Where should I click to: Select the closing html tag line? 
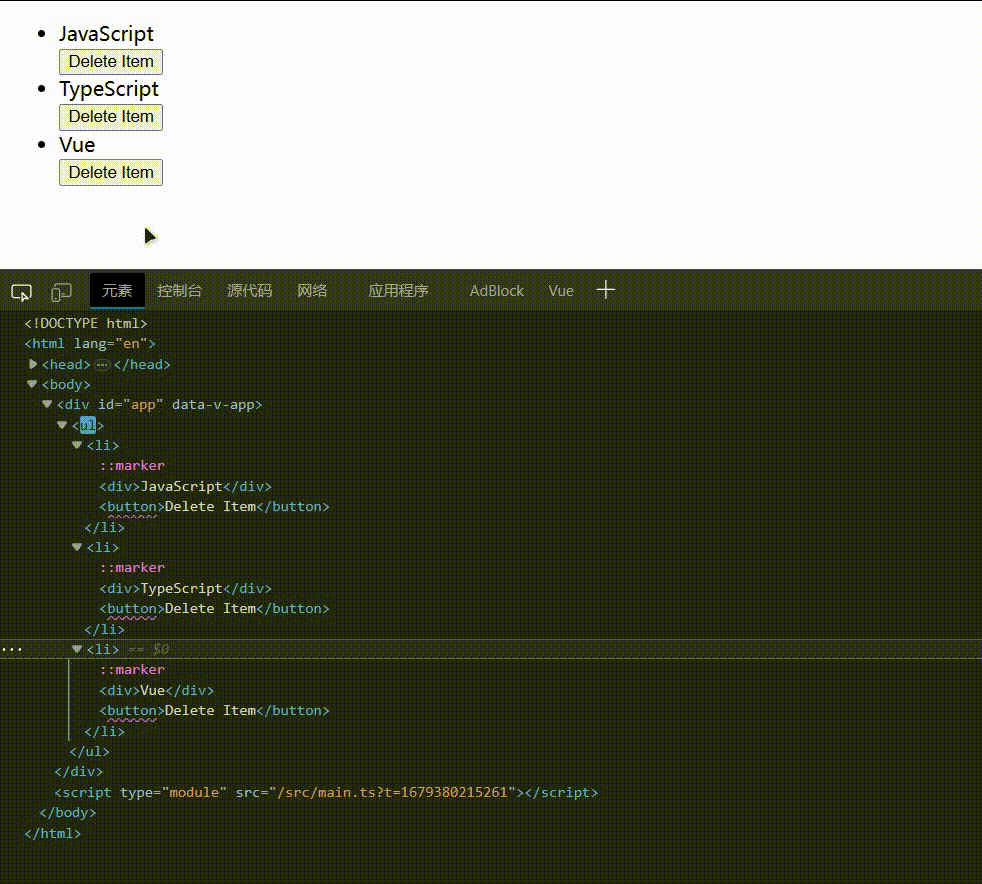point(53,833)
